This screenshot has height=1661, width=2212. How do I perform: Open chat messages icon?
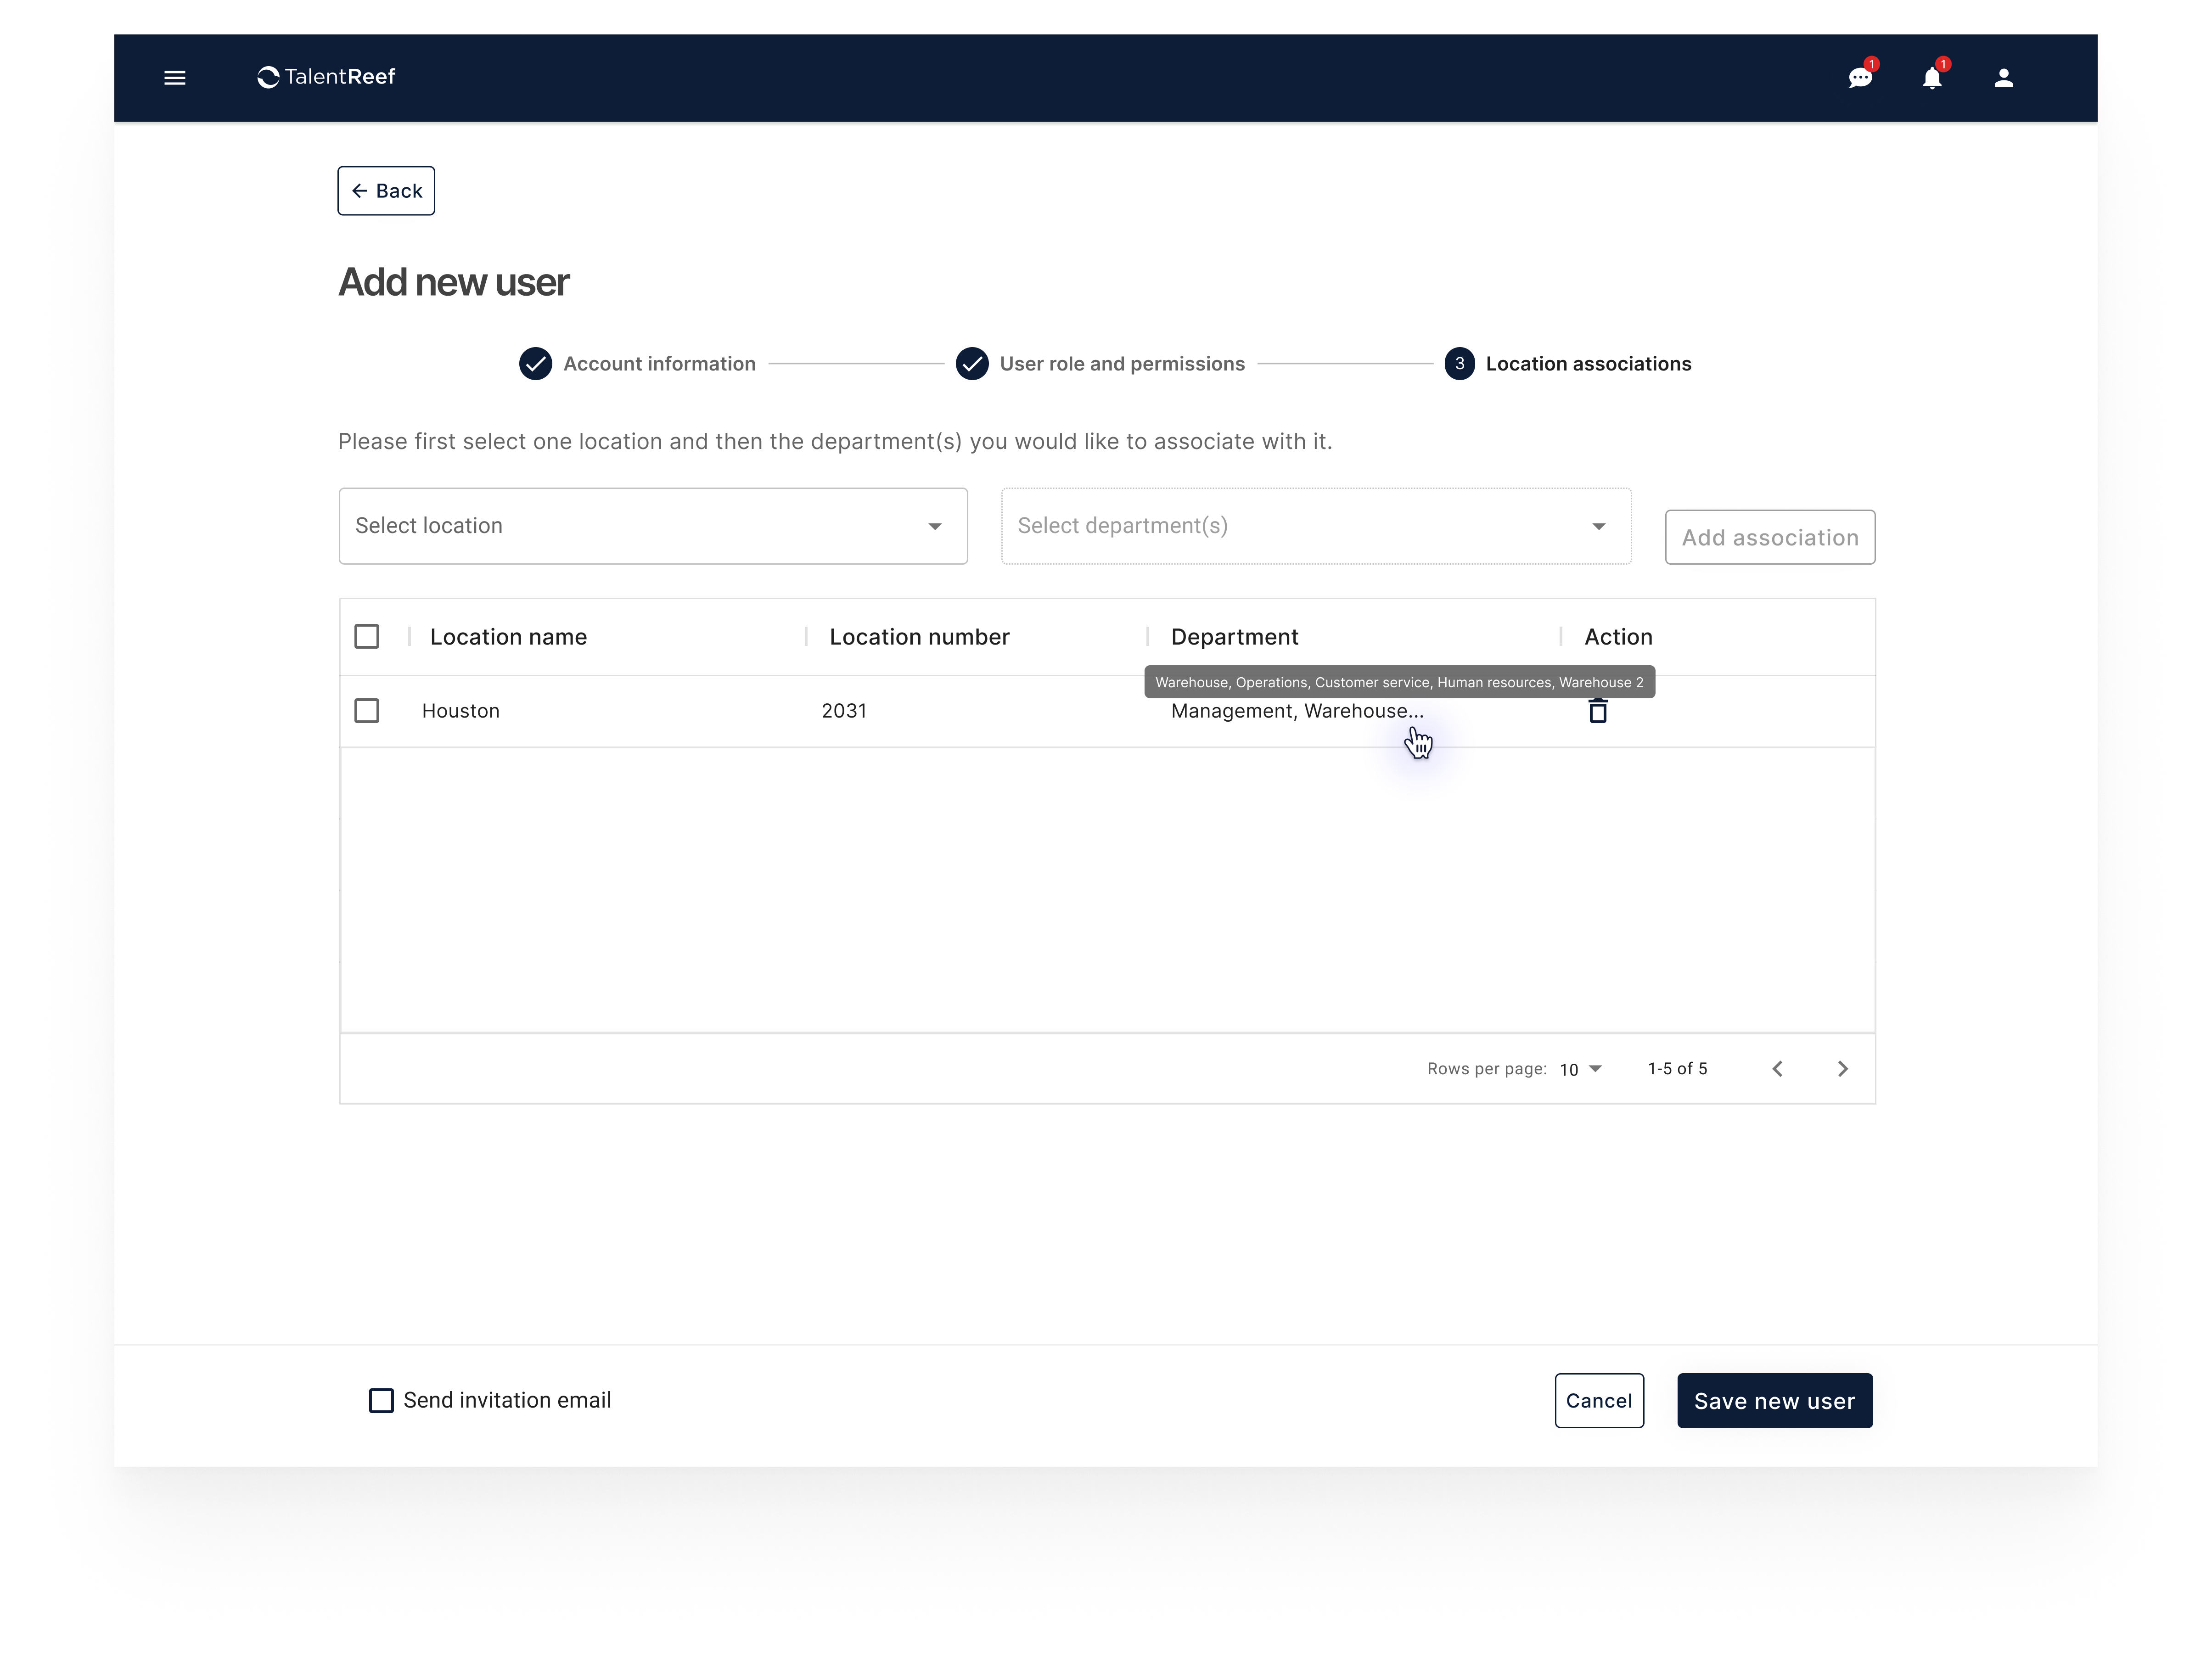coord(1860,78)
